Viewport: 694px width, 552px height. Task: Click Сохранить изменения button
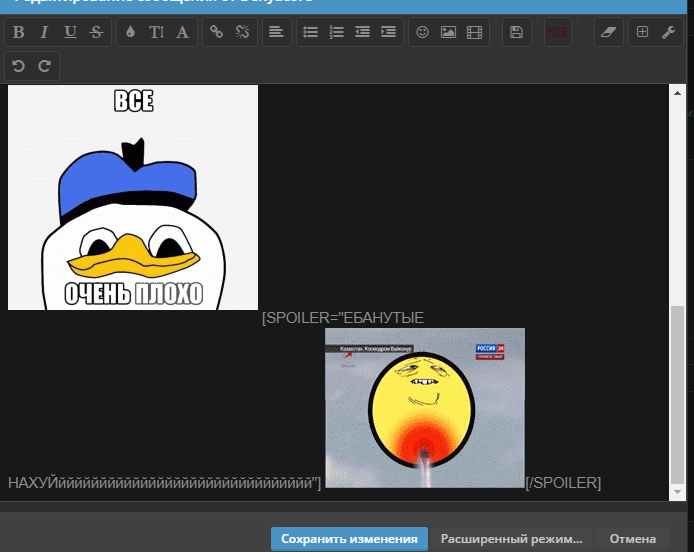tap(349, 539)
